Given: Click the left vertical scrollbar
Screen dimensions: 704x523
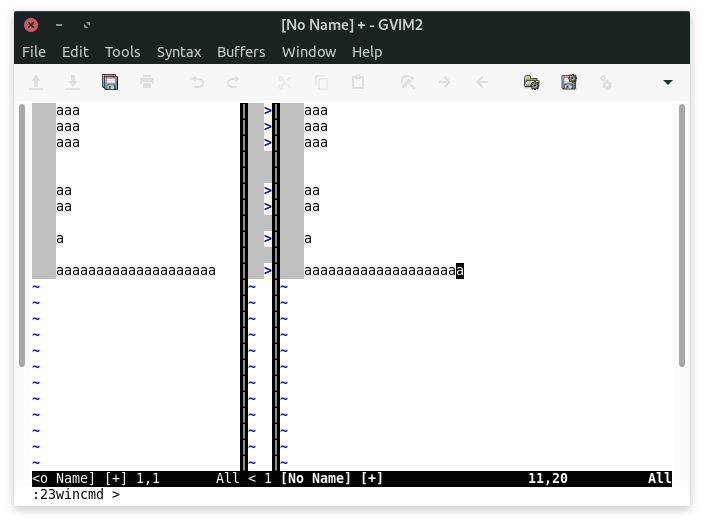Looking at the screenshot, I should (22, 235).
